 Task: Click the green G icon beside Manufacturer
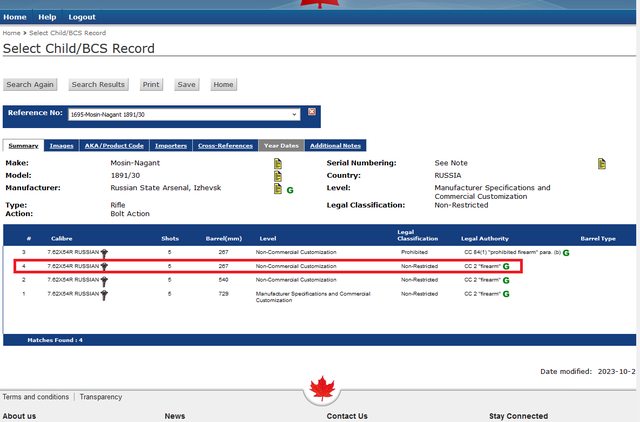290,189
